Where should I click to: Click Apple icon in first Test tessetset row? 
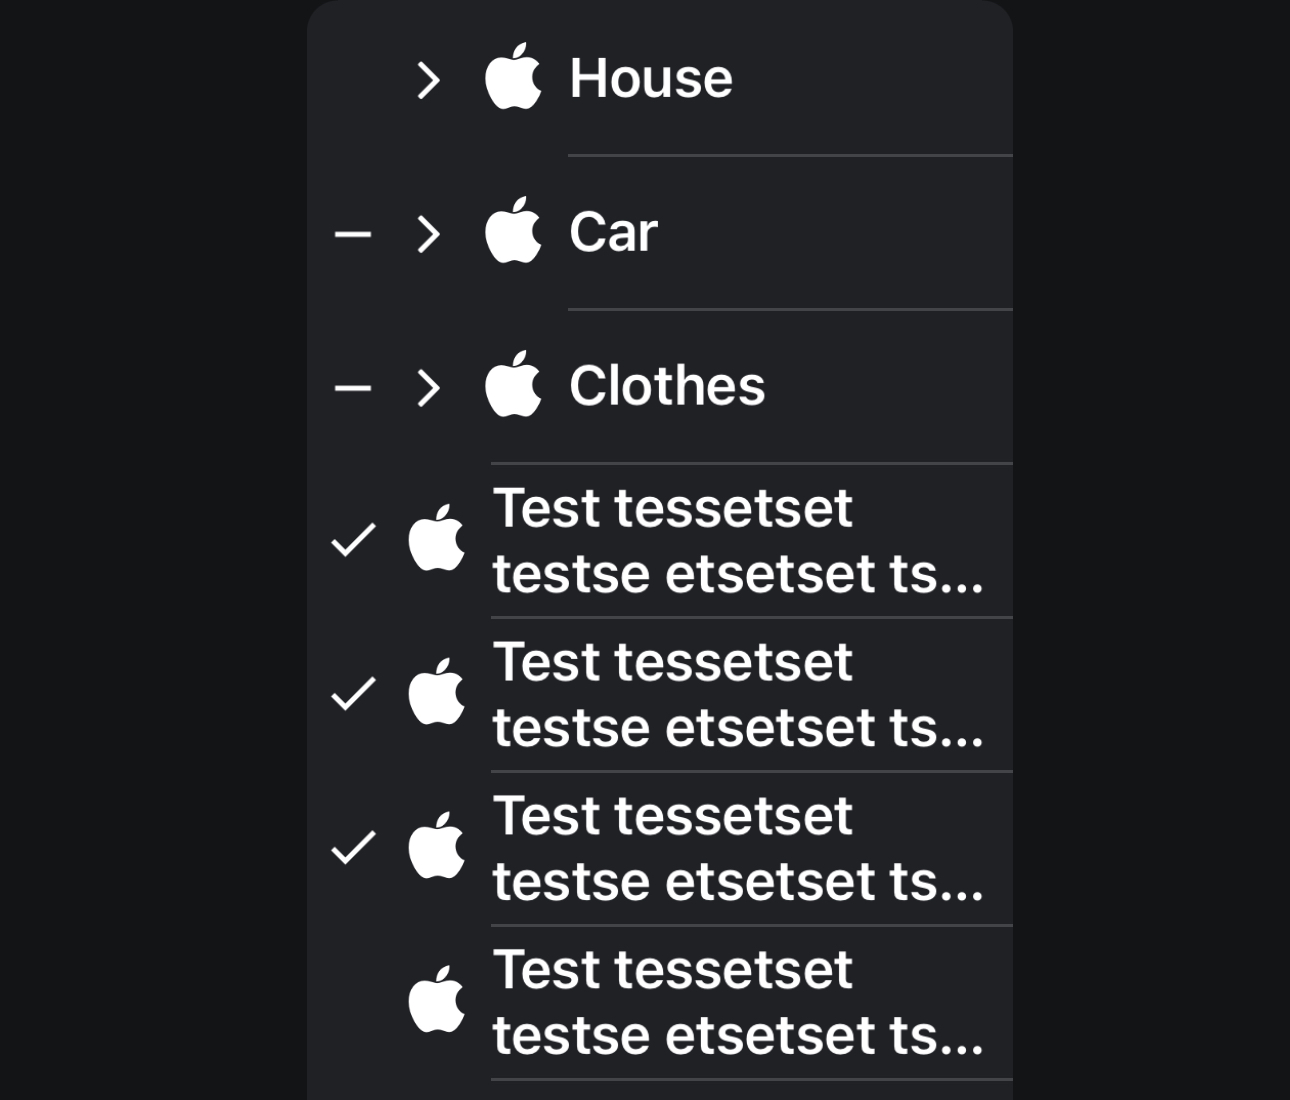pos(437,539)
